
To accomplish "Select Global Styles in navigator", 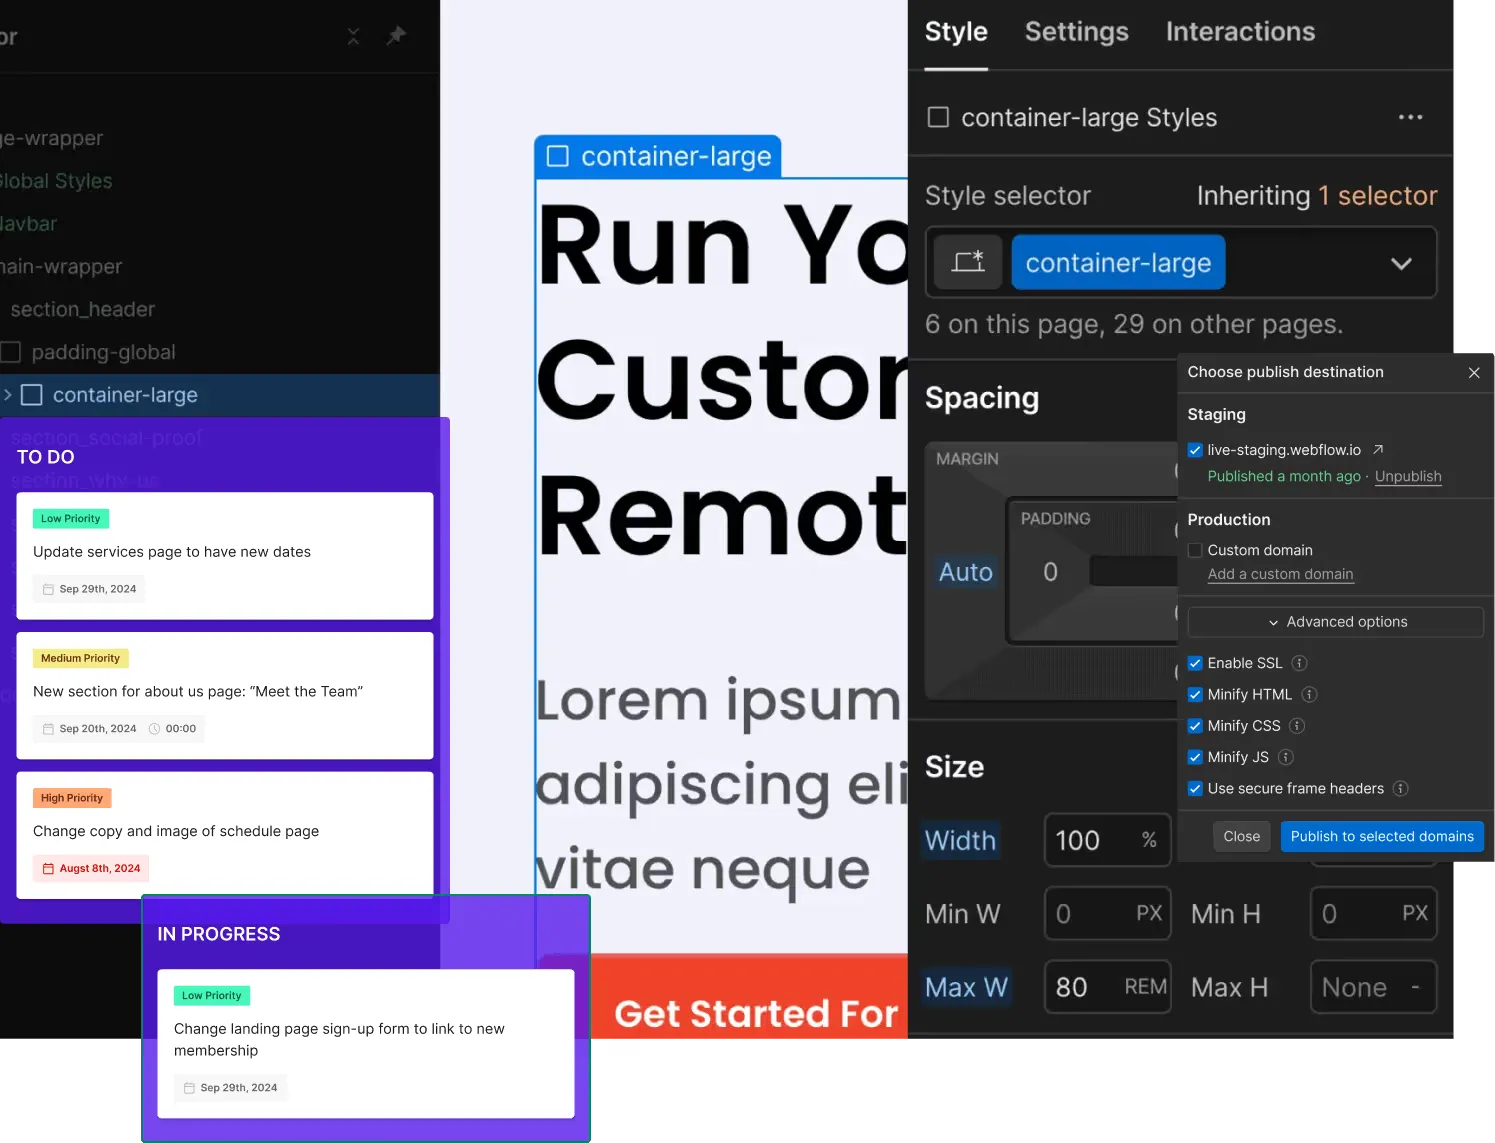I will 56,181.
